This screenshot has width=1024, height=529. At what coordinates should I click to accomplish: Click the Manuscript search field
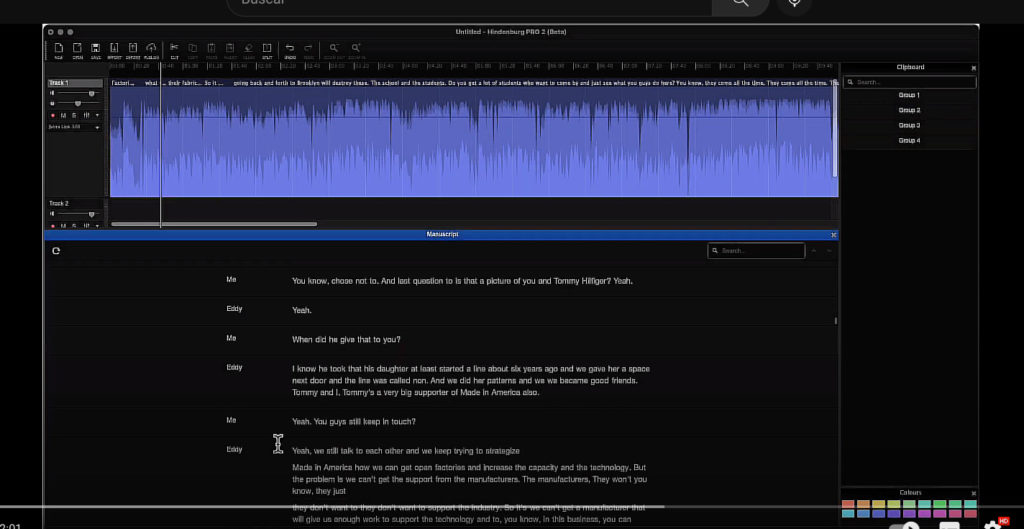(756, 251)
